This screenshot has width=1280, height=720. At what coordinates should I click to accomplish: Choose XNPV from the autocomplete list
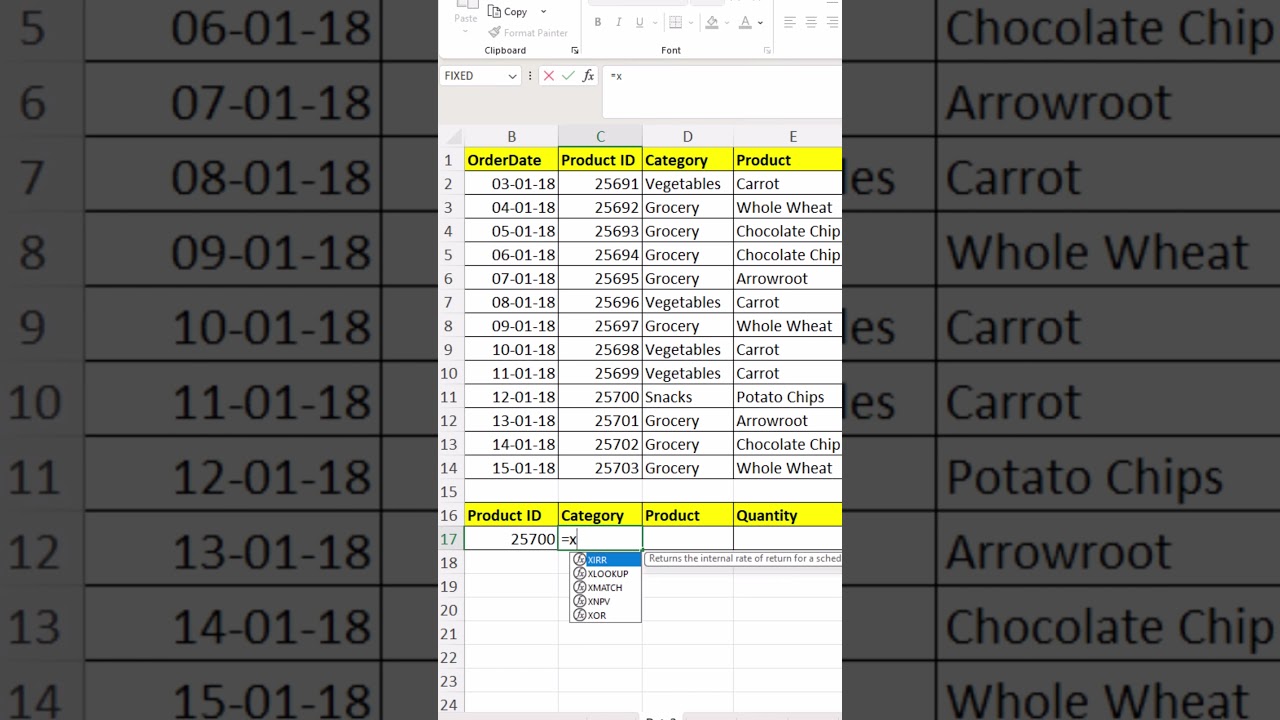coord(606,602)
